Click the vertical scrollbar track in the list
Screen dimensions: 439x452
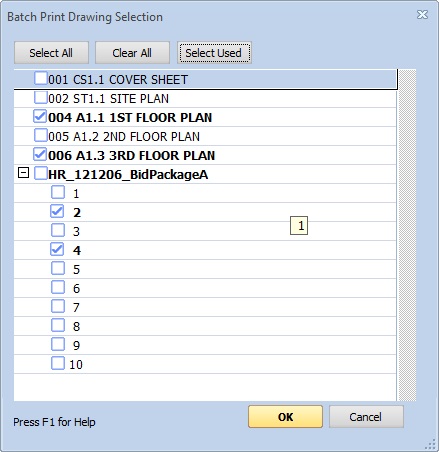pos(407,235)
